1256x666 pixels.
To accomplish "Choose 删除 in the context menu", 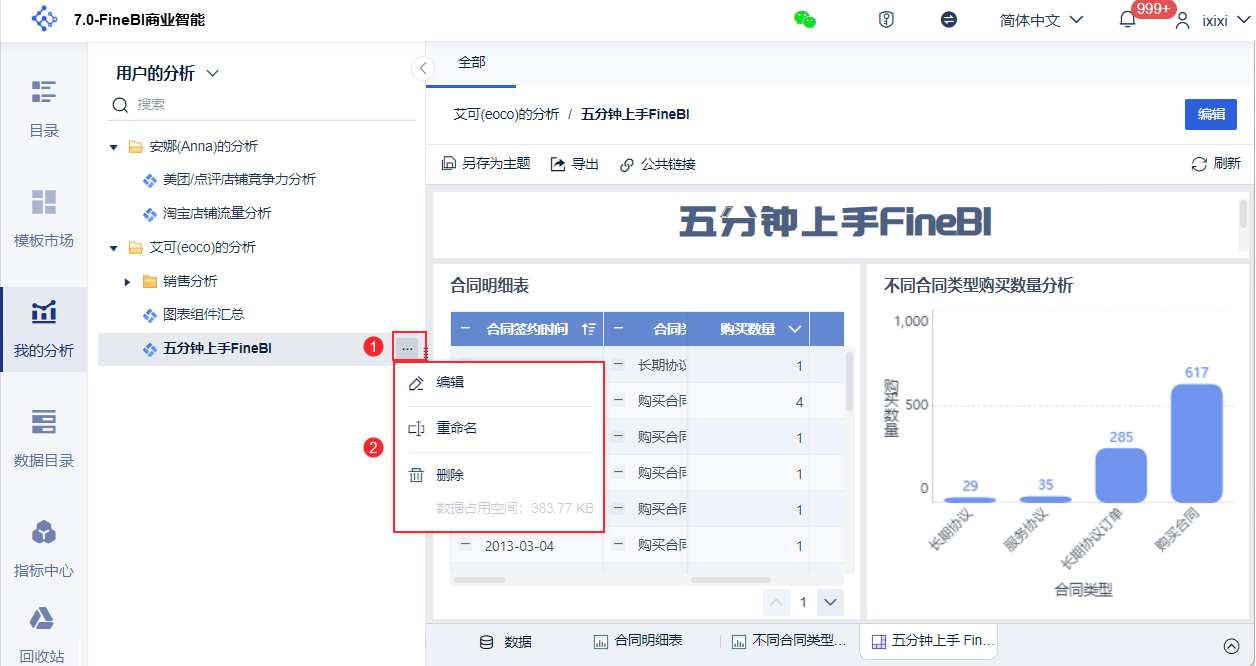I will point(499,476).
